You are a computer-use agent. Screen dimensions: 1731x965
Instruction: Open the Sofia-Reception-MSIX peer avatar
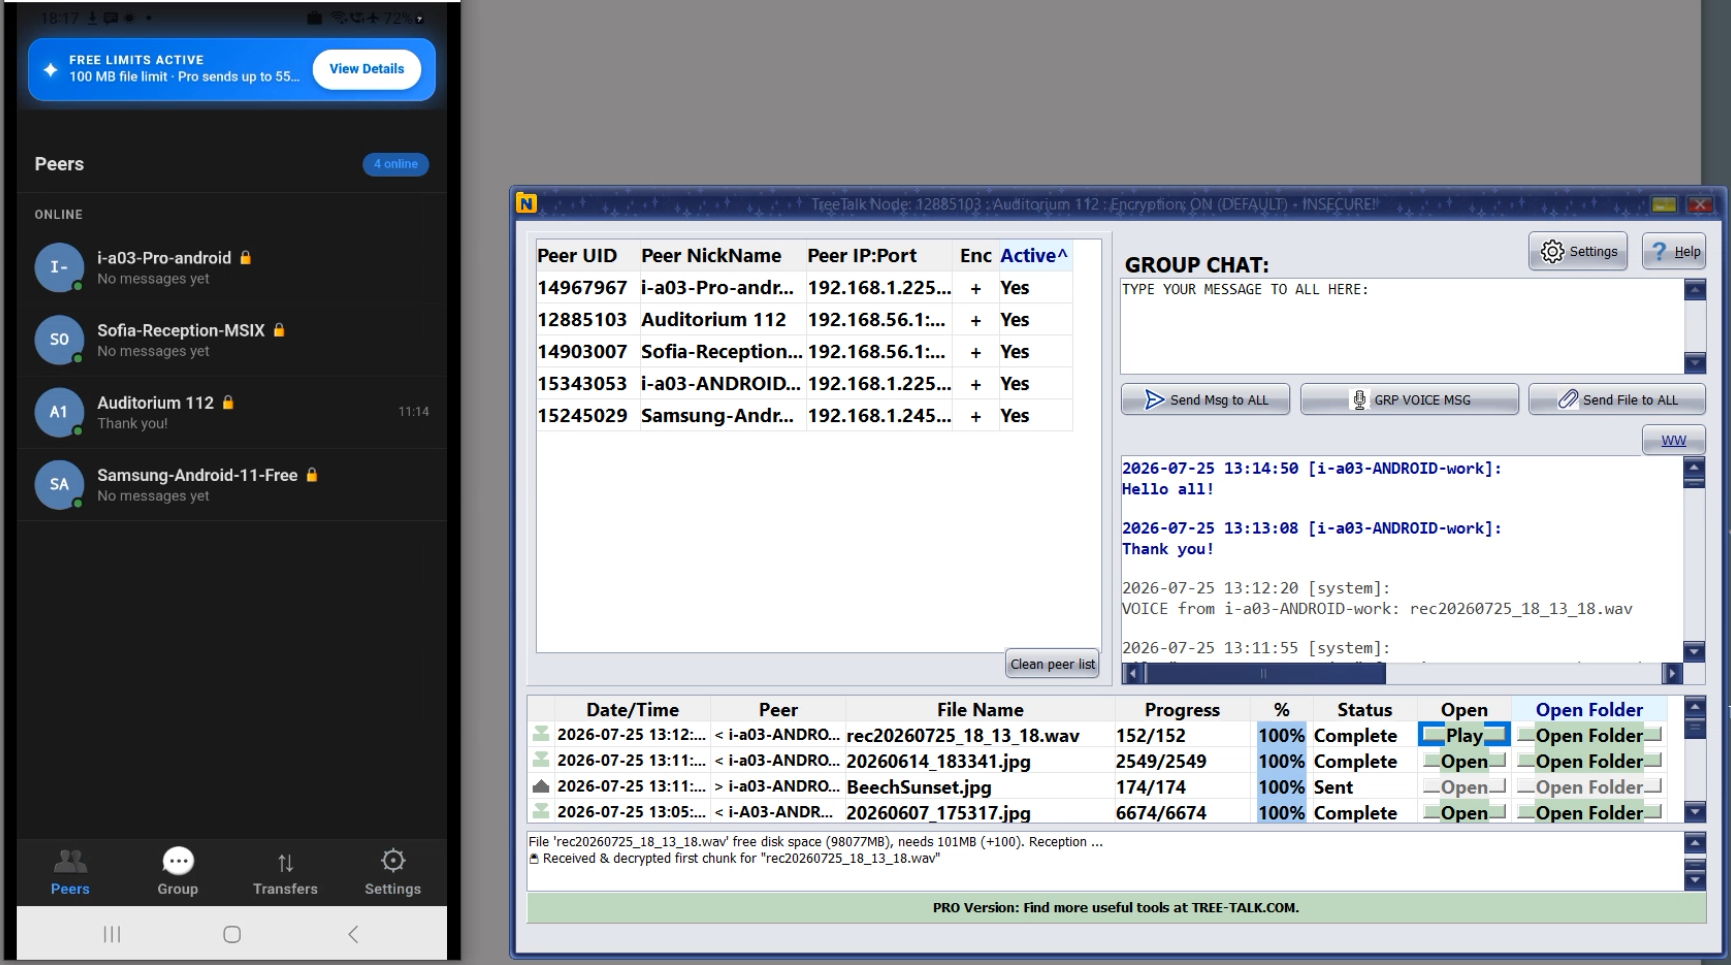pos(59,339)
